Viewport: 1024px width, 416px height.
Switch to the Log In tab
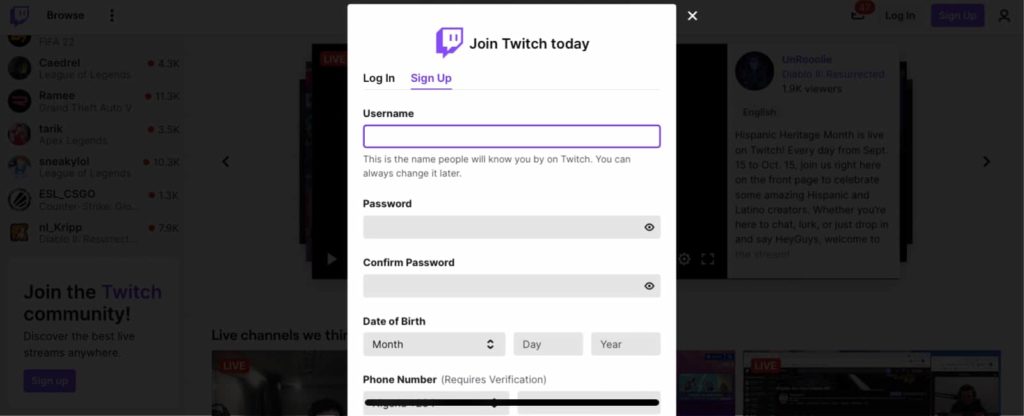(379, 78)
